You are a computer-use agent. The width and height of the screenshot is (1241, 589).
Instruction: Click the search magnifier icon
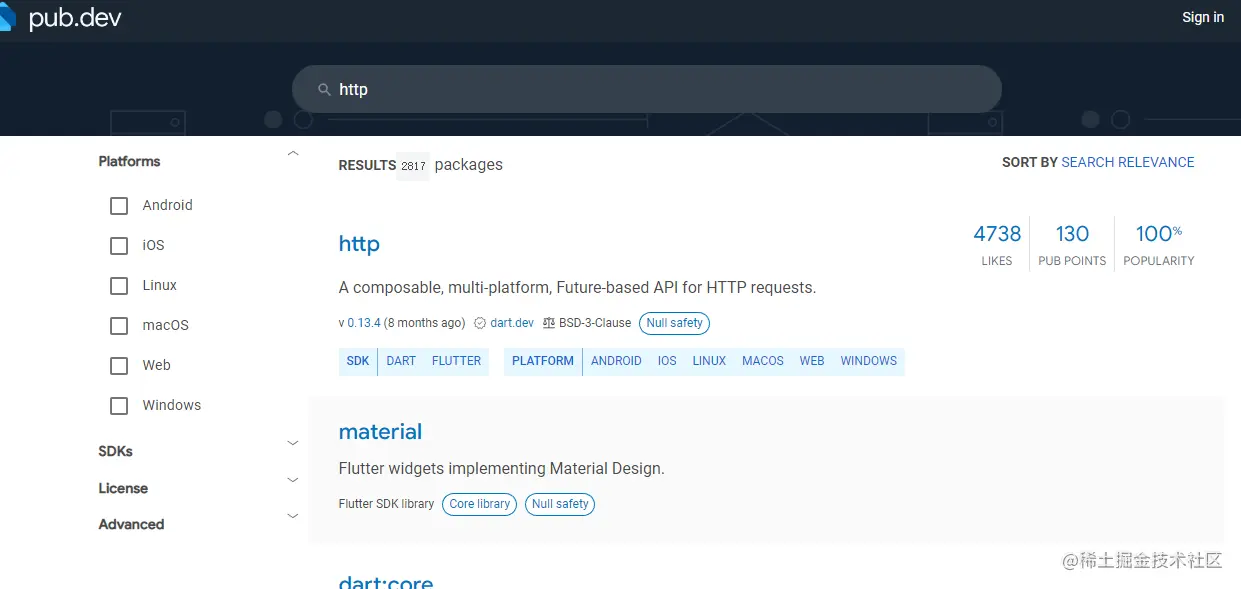[324, 90]
